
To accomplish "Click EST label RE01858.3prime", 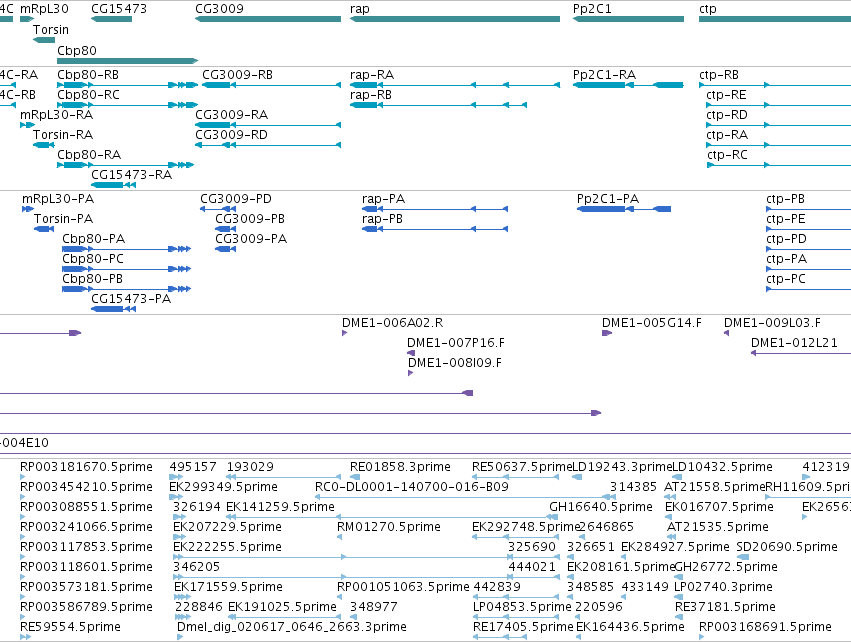I will click(401, 467).
